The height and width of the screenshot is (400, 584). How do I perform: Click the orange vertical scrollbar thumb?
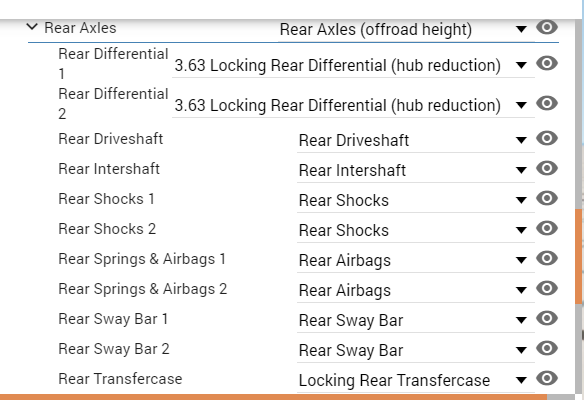[x=579, y=257]
